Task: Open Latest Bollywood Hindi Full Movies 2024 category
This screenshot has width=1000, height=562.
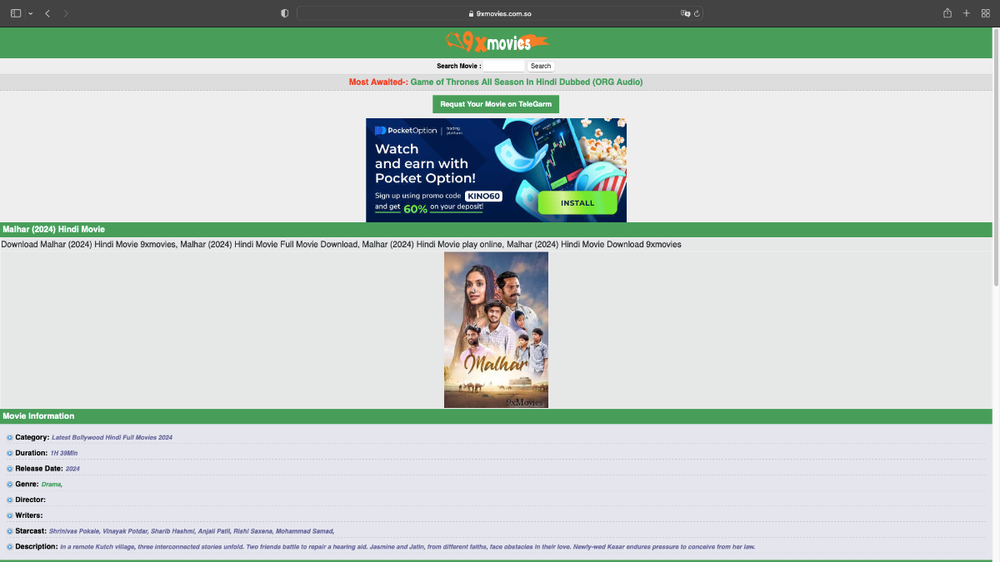Action: pyautogui.click(x=112, y=438)
